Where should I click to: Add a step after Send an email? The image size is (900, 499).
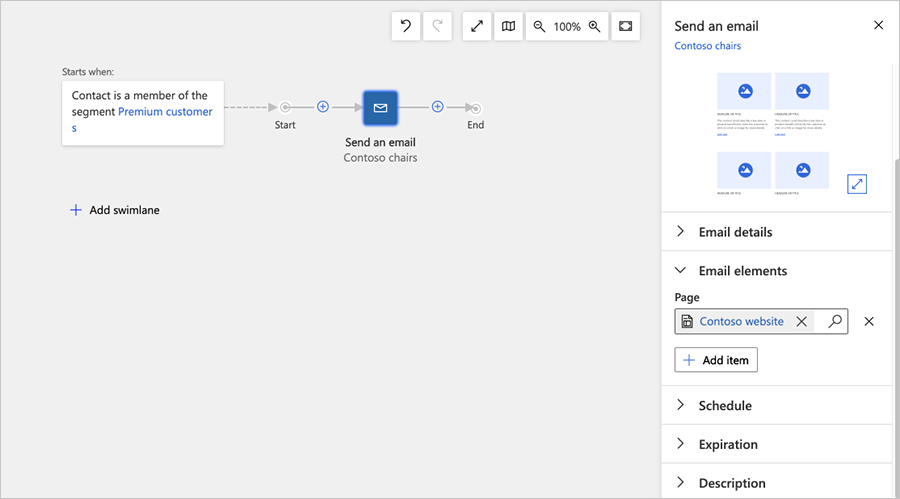(437, 107)
